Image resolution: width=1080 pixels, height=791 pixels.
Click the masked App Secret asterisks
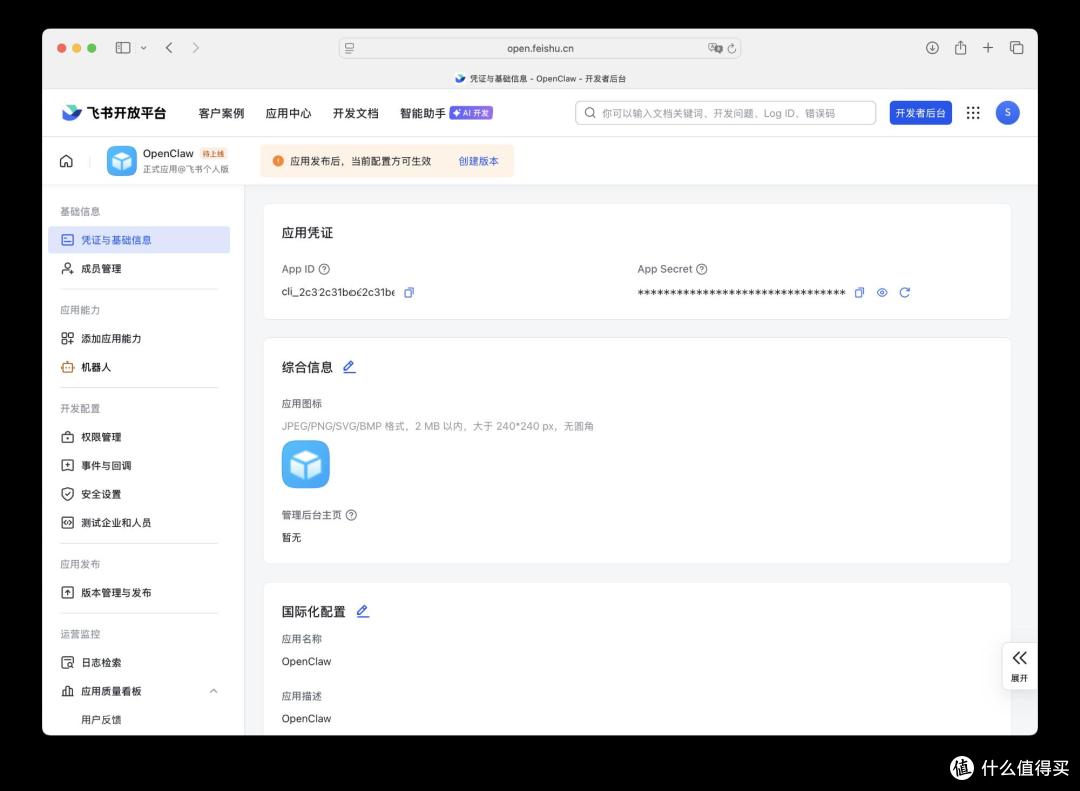tap(741, 293)
